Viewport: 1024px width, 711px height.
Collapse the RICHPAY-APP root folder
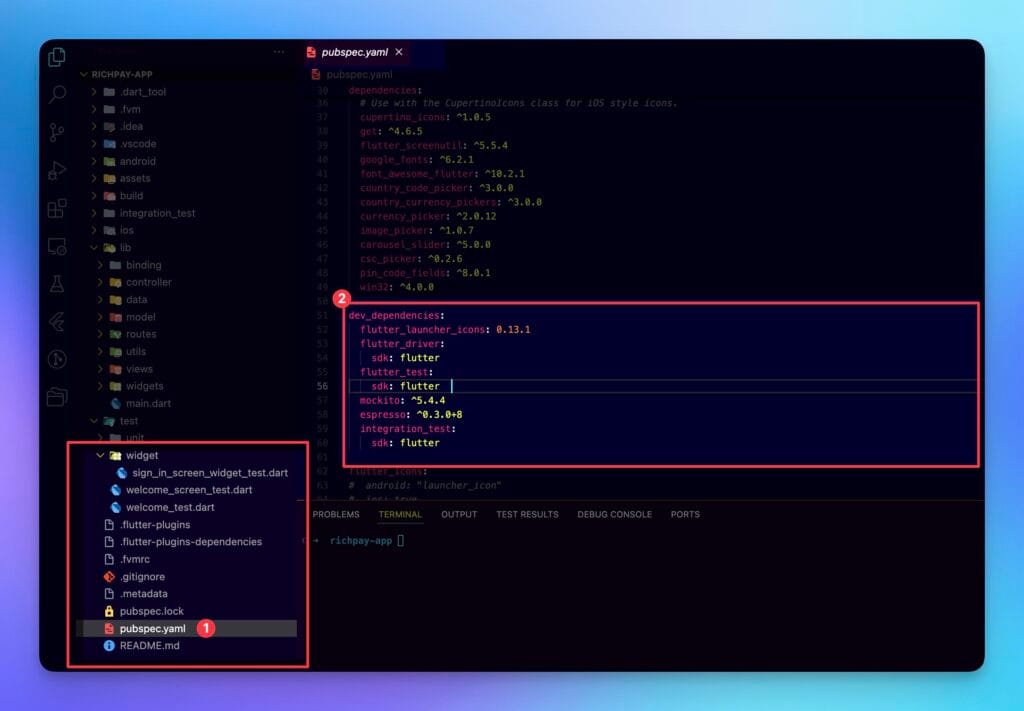pos(84,74)
